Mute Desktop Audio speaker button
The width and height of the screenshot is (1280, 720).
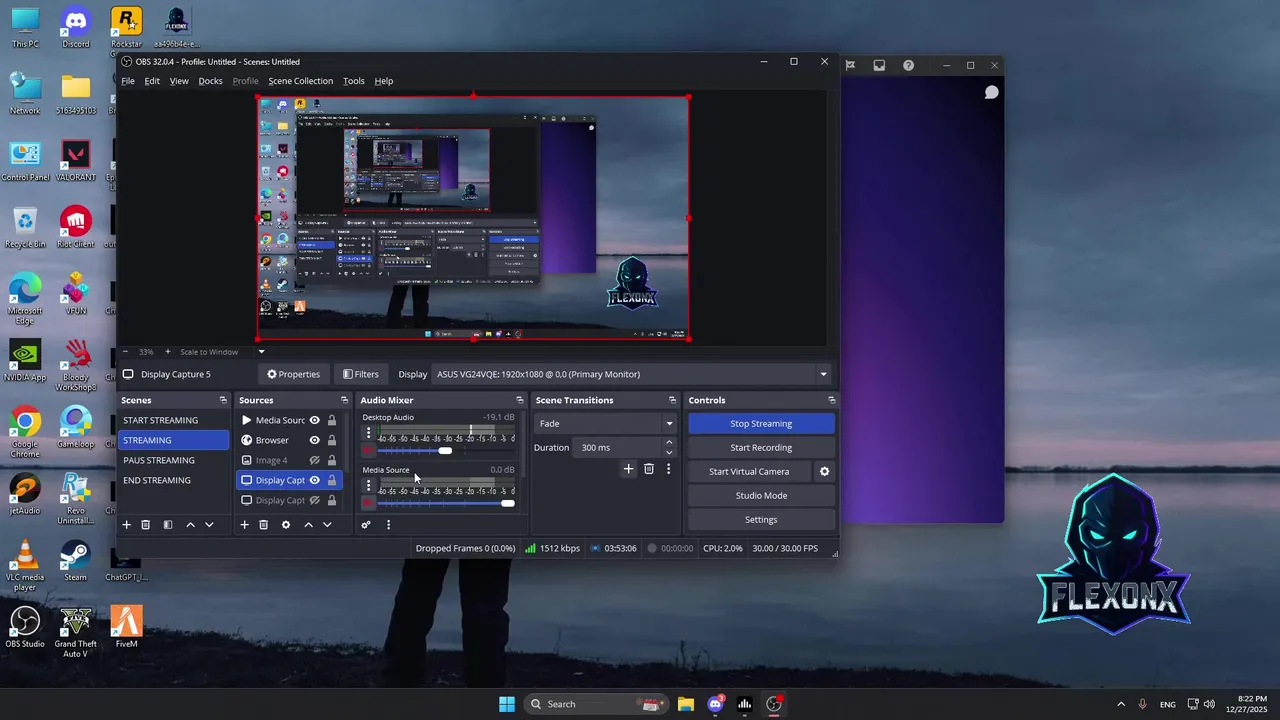(x=368, y=450)
